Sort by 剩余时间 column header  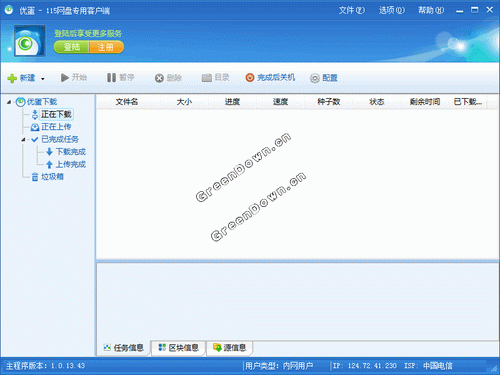click(x=425, y=102)
